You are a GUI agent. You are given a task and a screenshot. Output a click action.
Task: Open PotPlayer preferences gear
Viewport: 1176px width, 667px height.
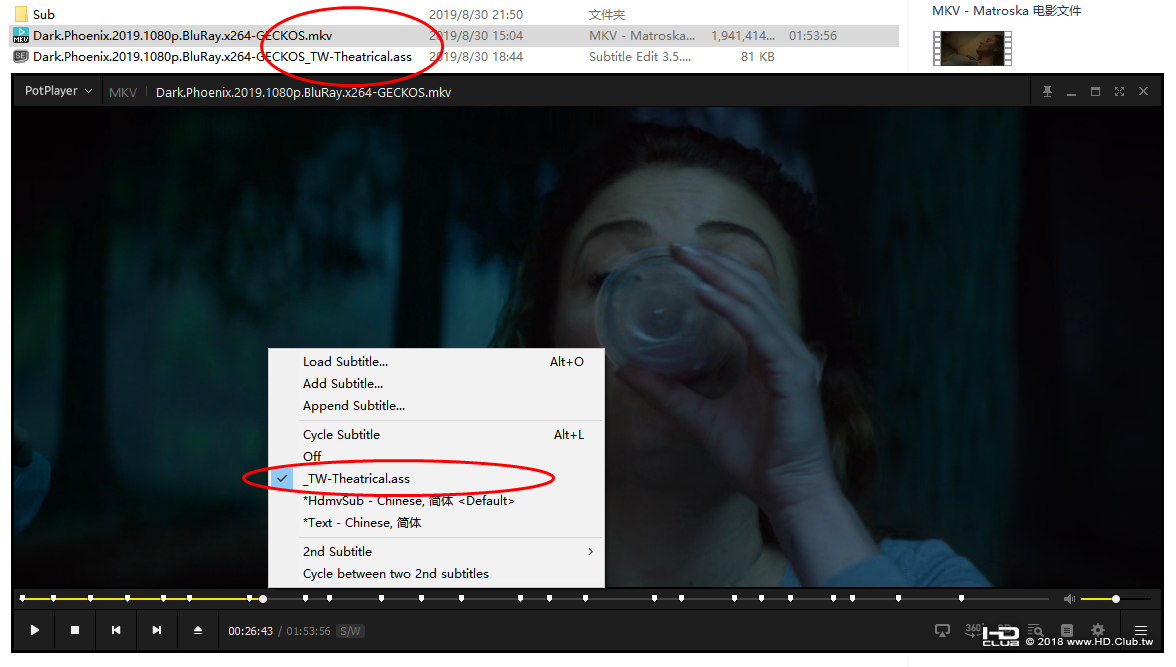1098,630
